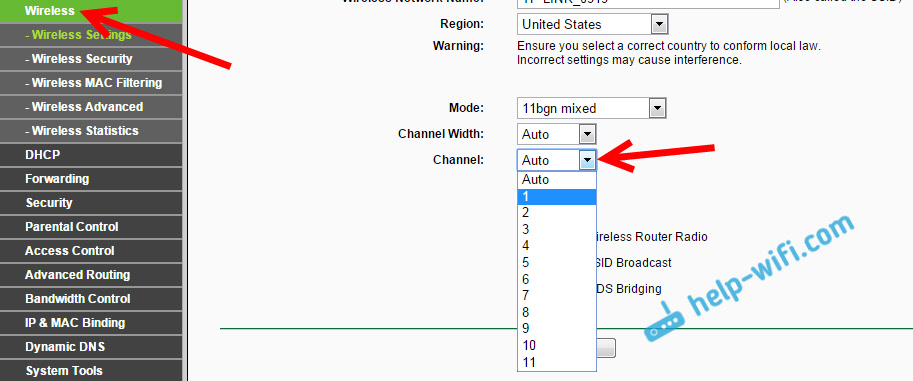Select Wireless Security submenu
Viewport: 913px width, 381px height.
tap(91, 59)
